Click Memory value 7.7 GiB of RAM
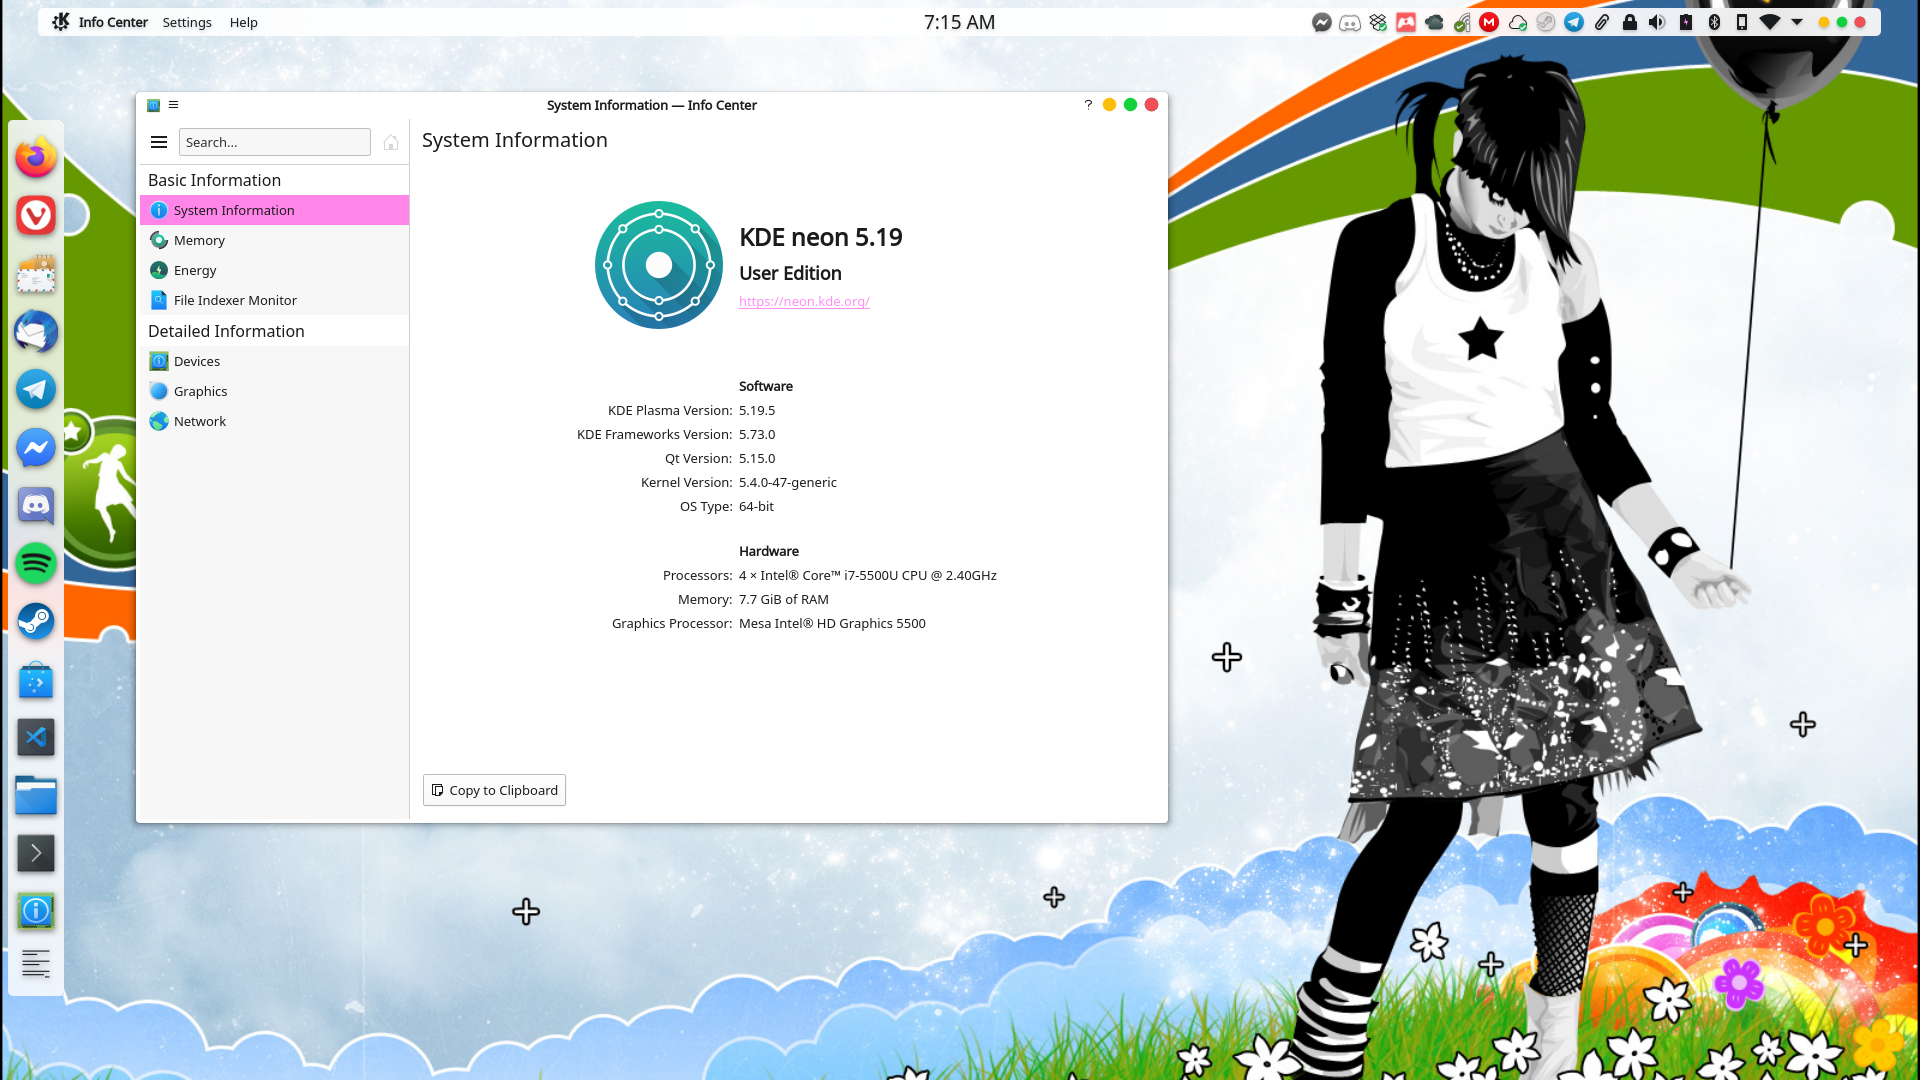This screenshot has height=1080, width=1920. click(784, 599)
